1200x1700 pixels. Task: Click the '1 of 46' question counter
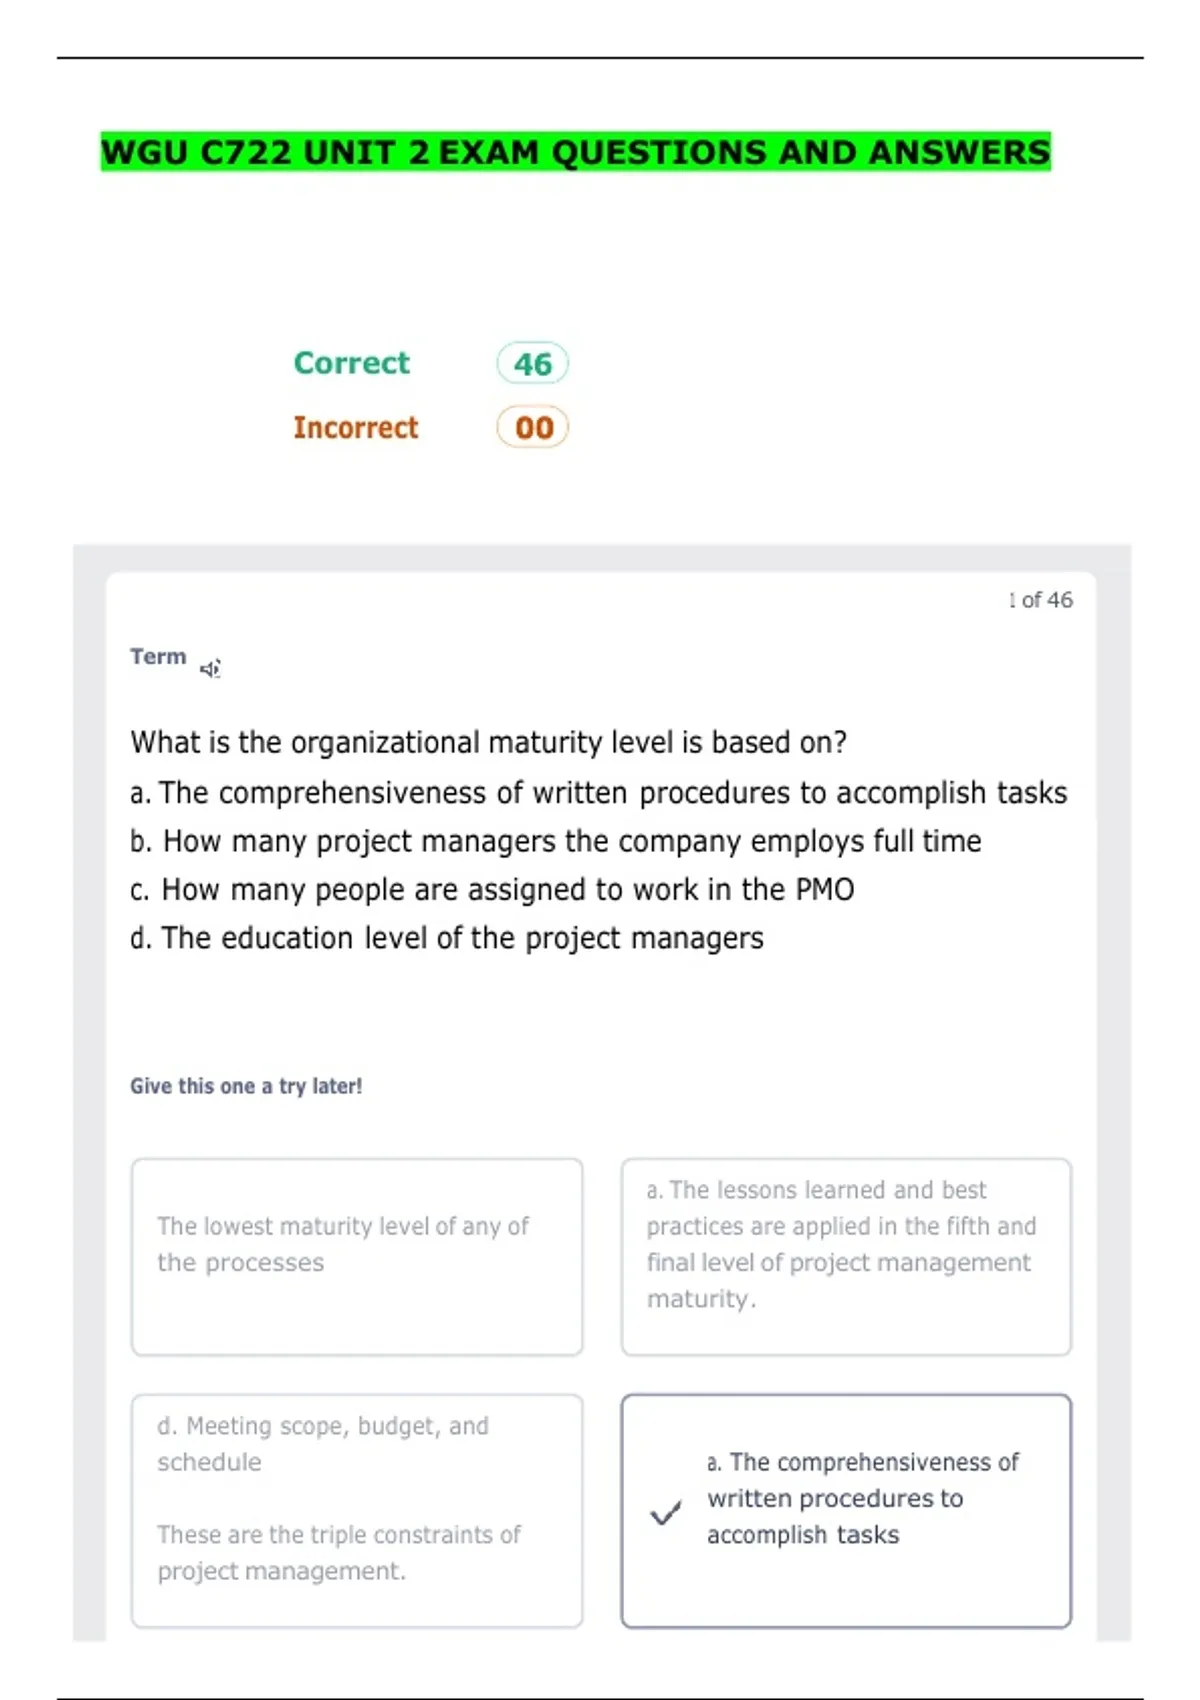pyautogui.click(x=1040, y=600)
